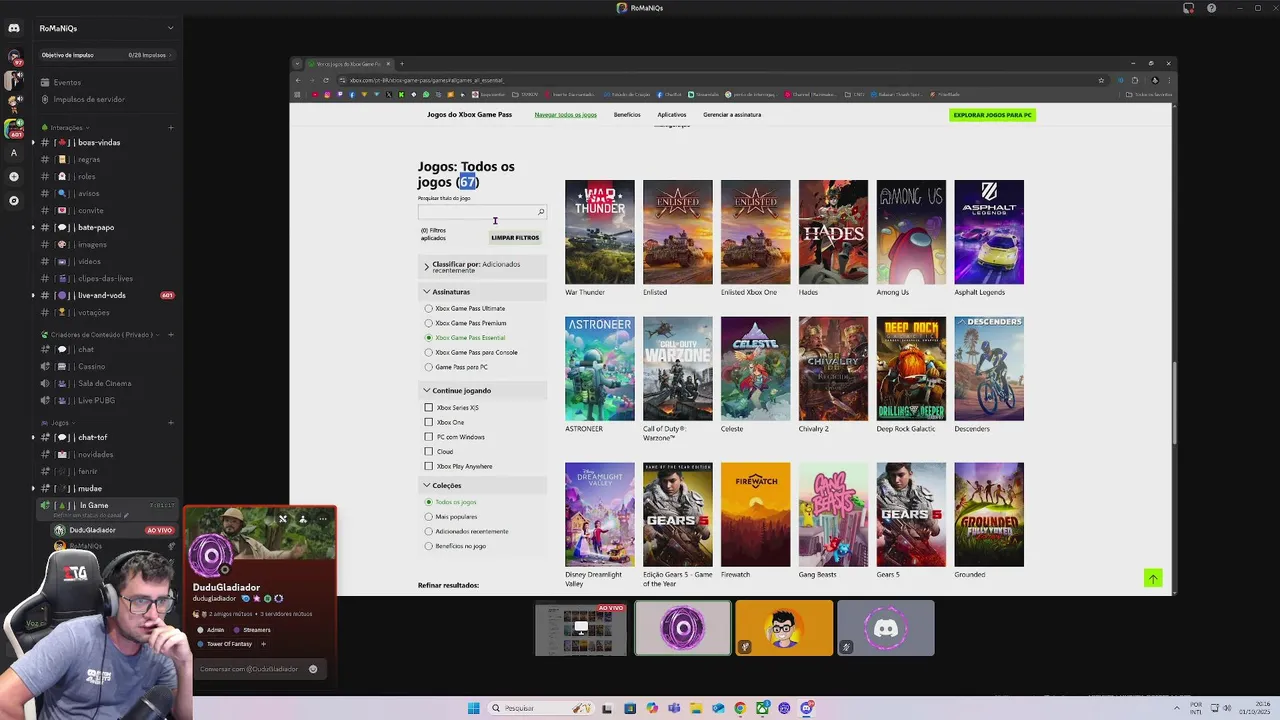Join the Sala de Cinema voice channel
This screenshot has height=720, width=1280.
point(105,383)
